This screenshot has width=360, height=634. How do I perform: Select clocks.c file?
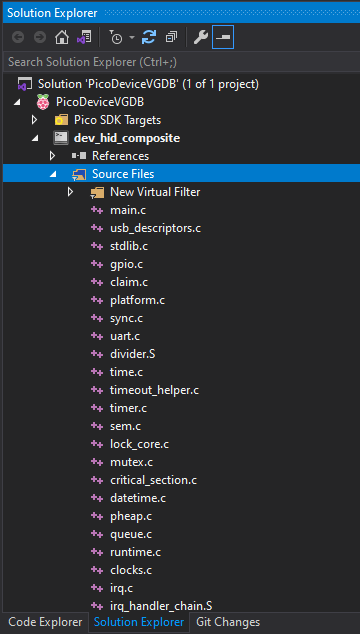(x=131, y=570)
